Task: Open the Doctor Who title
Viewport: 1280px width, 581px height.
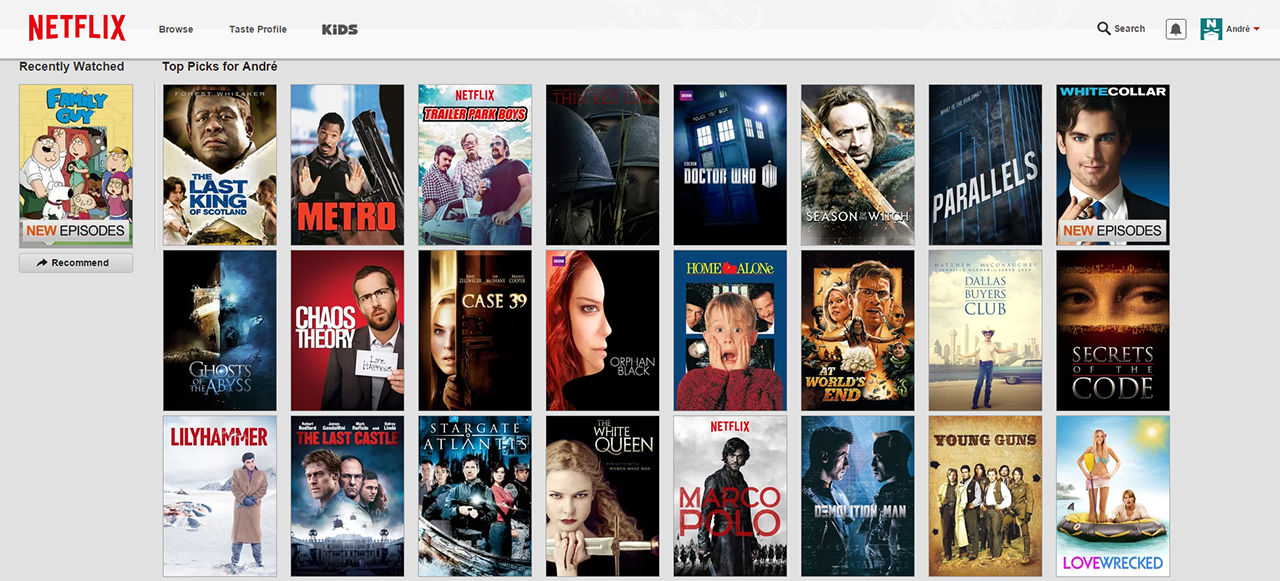Action: coord(730,165)
